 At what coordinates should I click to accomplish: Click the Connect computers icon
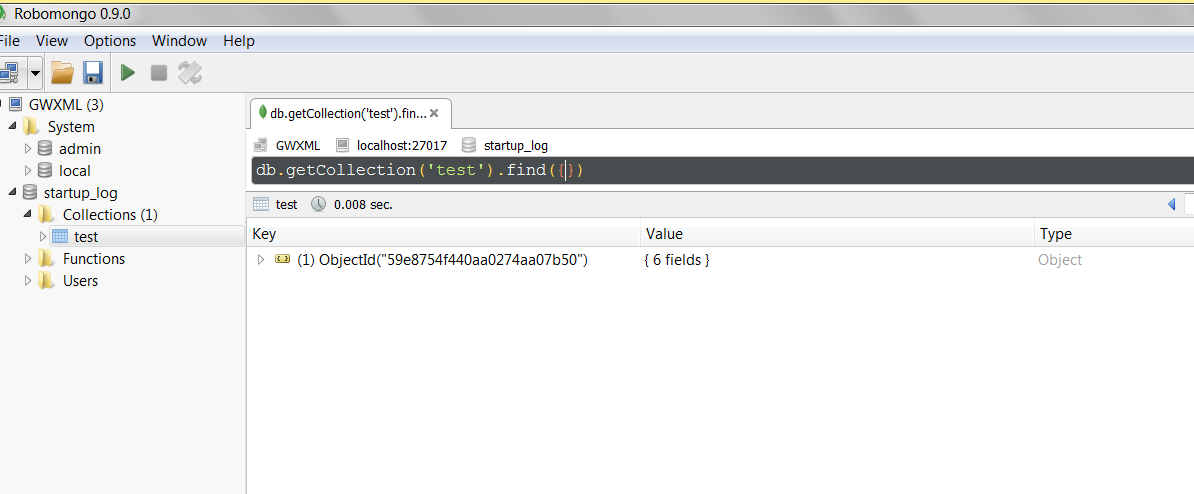click(x=10, y=73)
